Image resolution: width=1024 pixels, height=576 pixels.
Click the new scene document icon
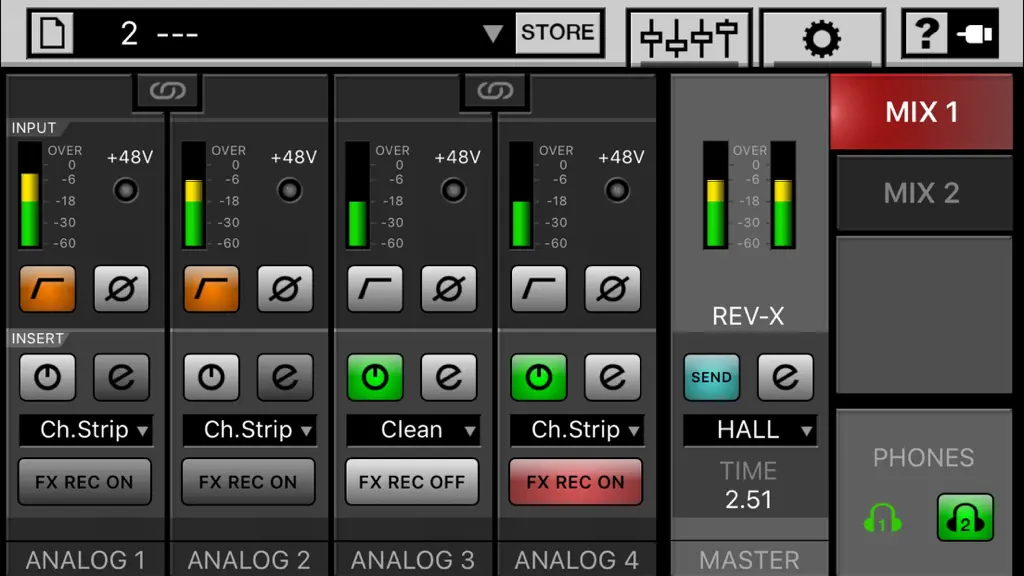(x=52, y=33)
